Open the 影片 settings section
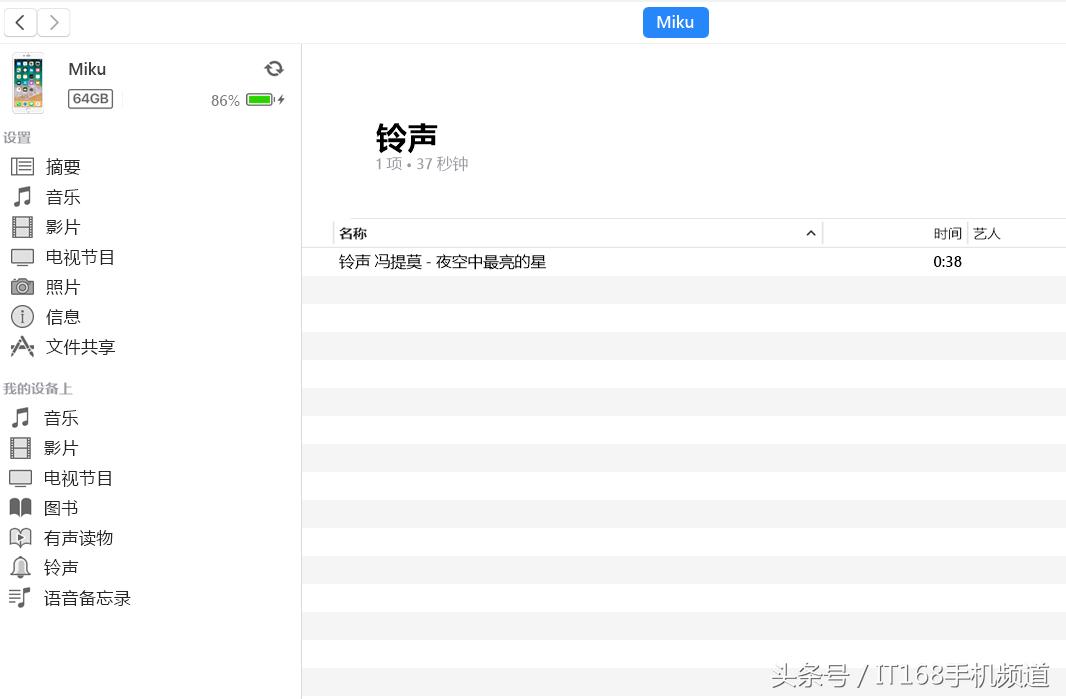 61,226
